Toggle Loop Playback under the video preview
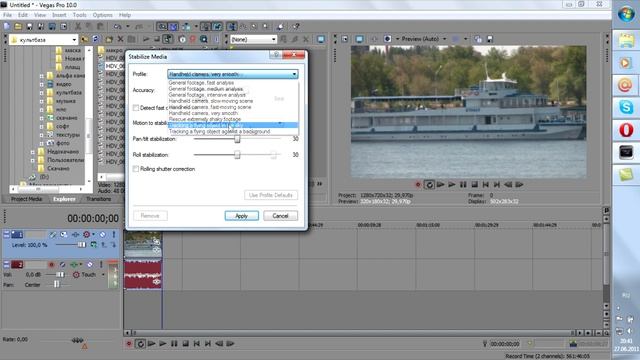 (429, 184)
